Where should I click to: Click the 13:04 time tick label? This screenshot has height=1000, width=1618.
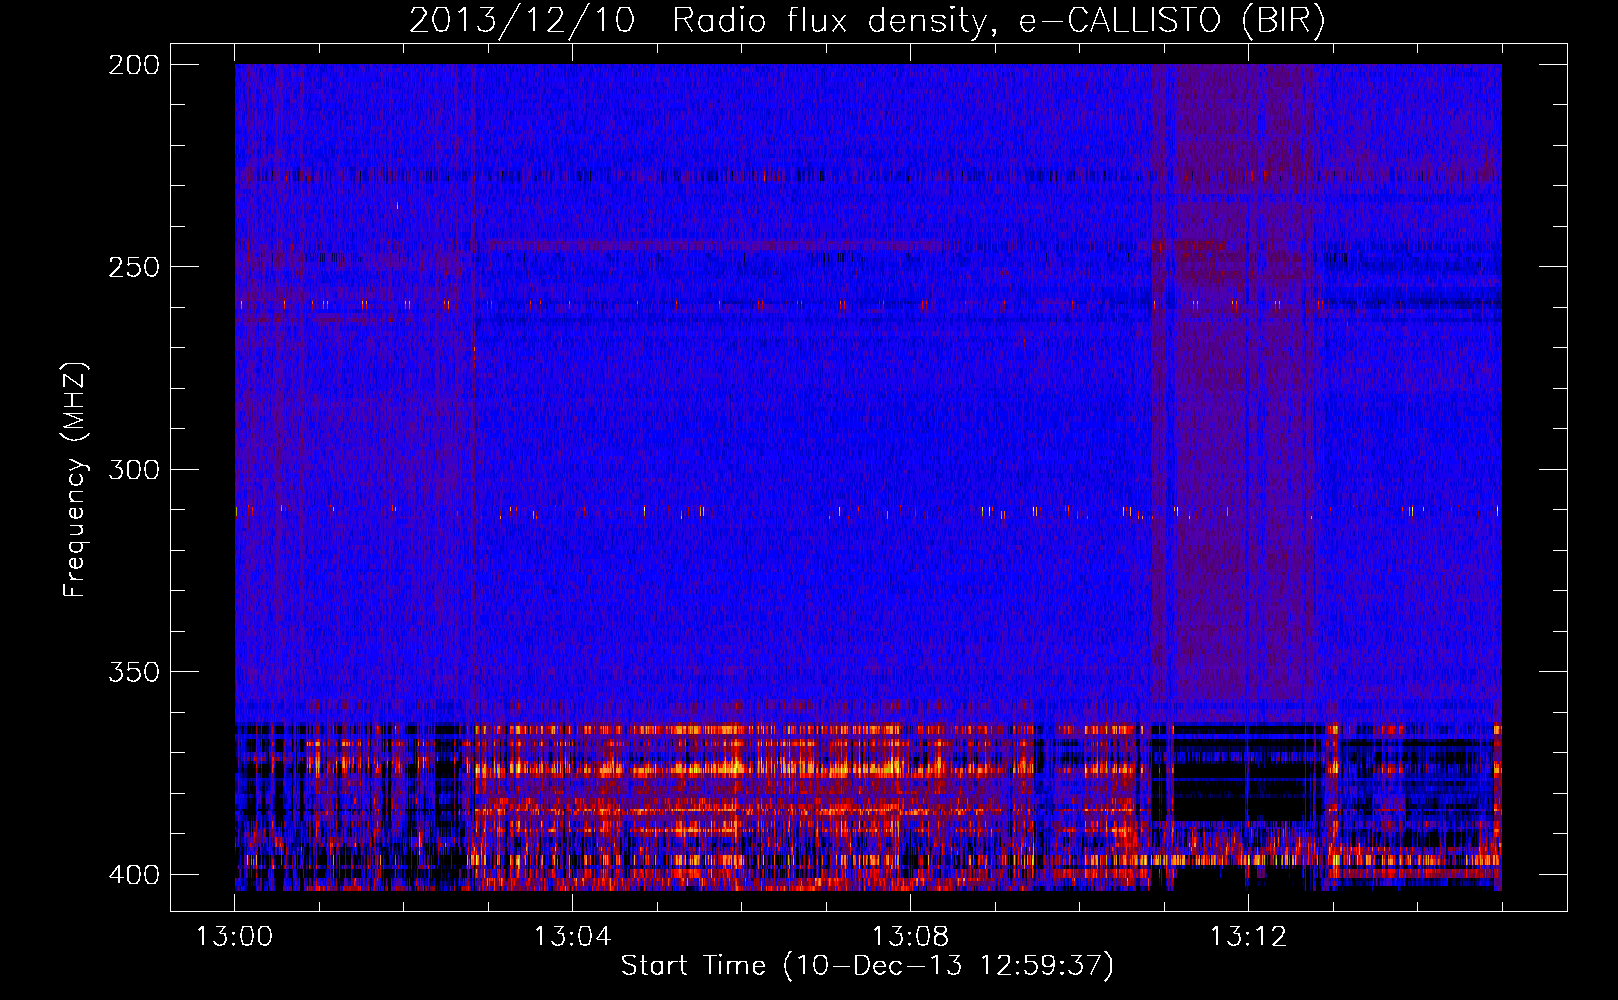point(572,937)
